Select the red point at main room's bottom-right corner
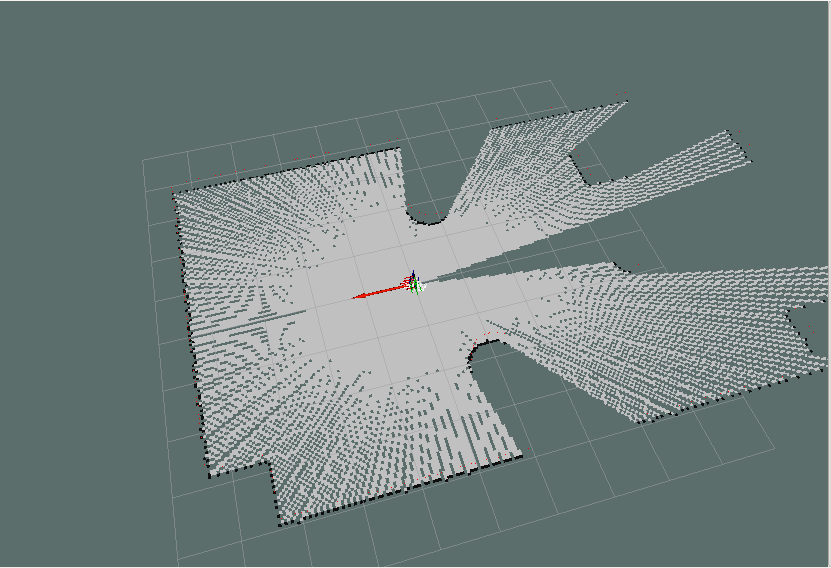This screenshot has height=568, width=831. pos(529,451)
